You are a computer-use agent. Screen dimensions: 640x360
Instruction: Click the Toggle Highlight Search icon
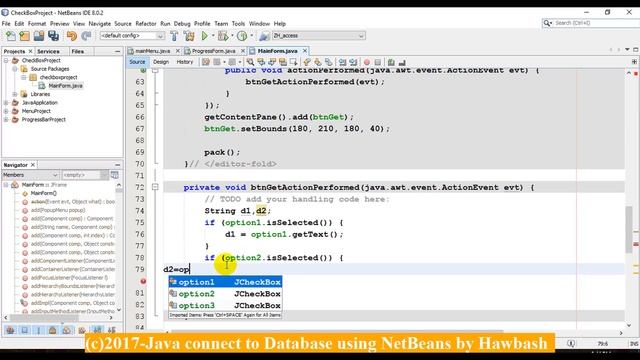(282, 62)
